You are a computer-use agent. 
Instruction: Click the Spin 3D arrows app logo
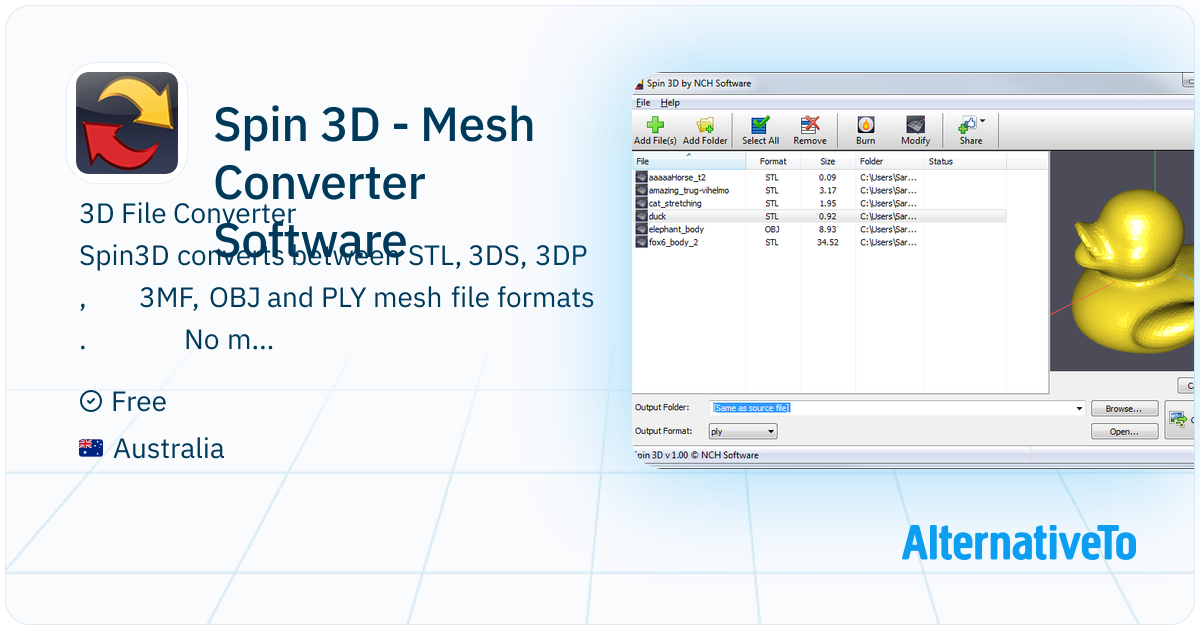click(x=127, y=123)
